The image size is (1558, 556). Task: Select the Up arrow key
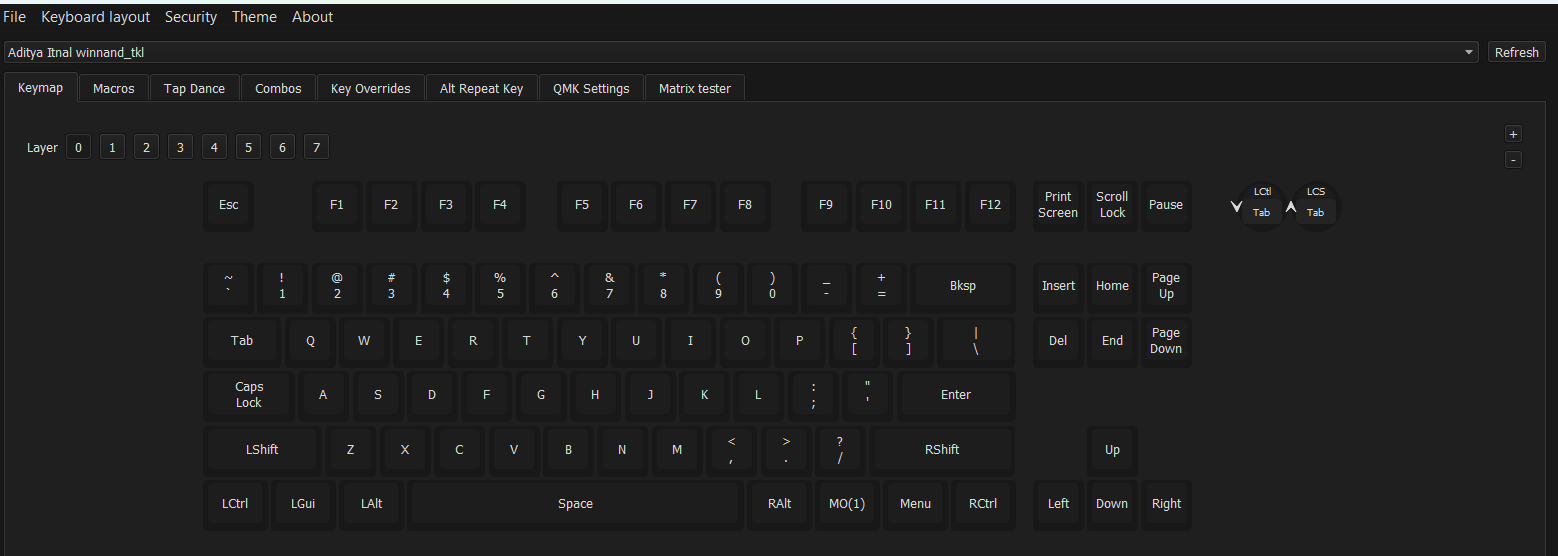point(1112,450)
